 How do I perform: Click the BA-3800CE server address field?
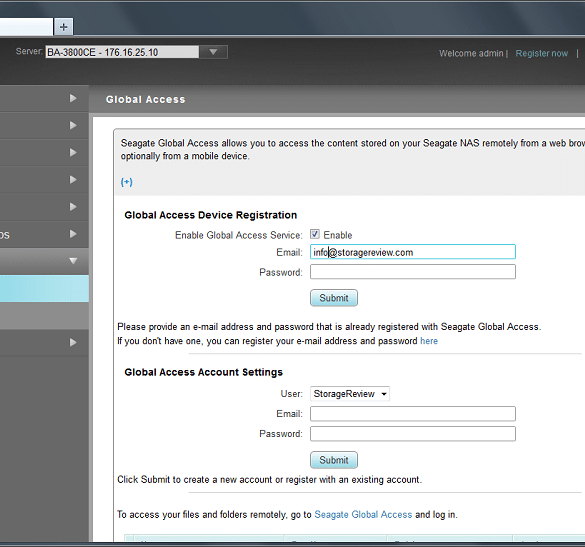(x=122, y=52)
